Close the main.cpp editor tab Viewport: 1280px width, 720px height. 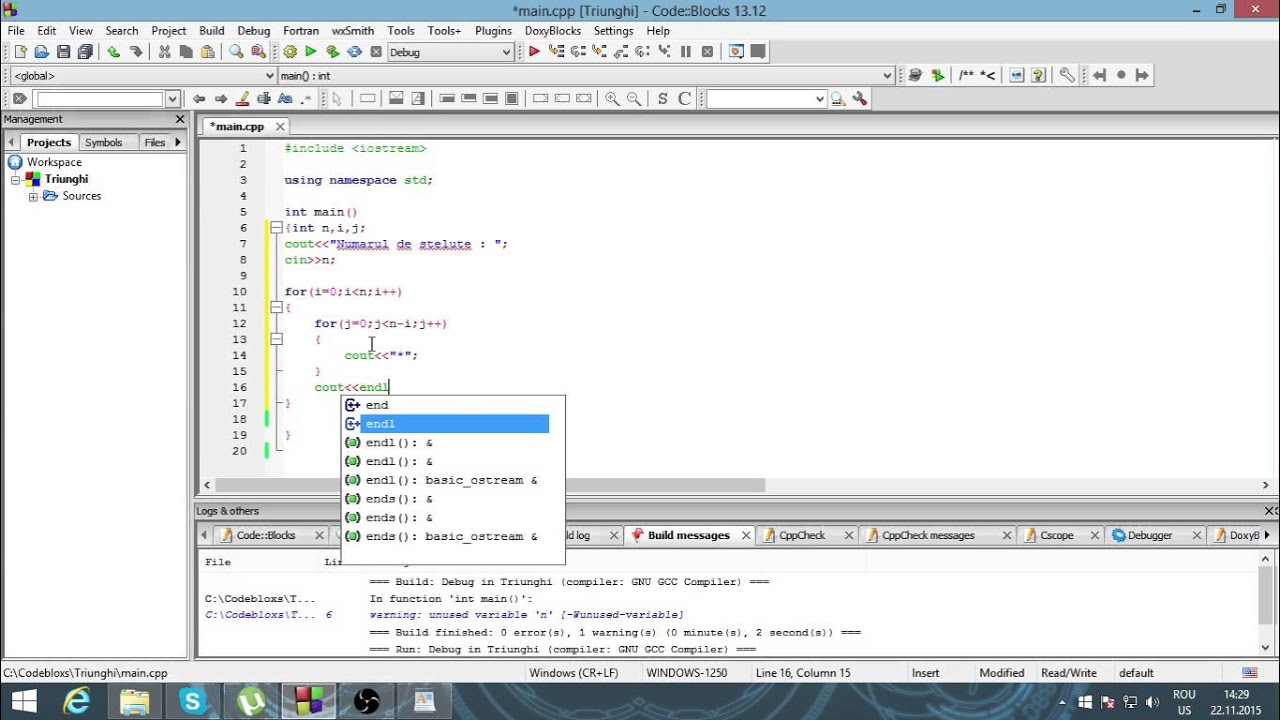(280, 127)
